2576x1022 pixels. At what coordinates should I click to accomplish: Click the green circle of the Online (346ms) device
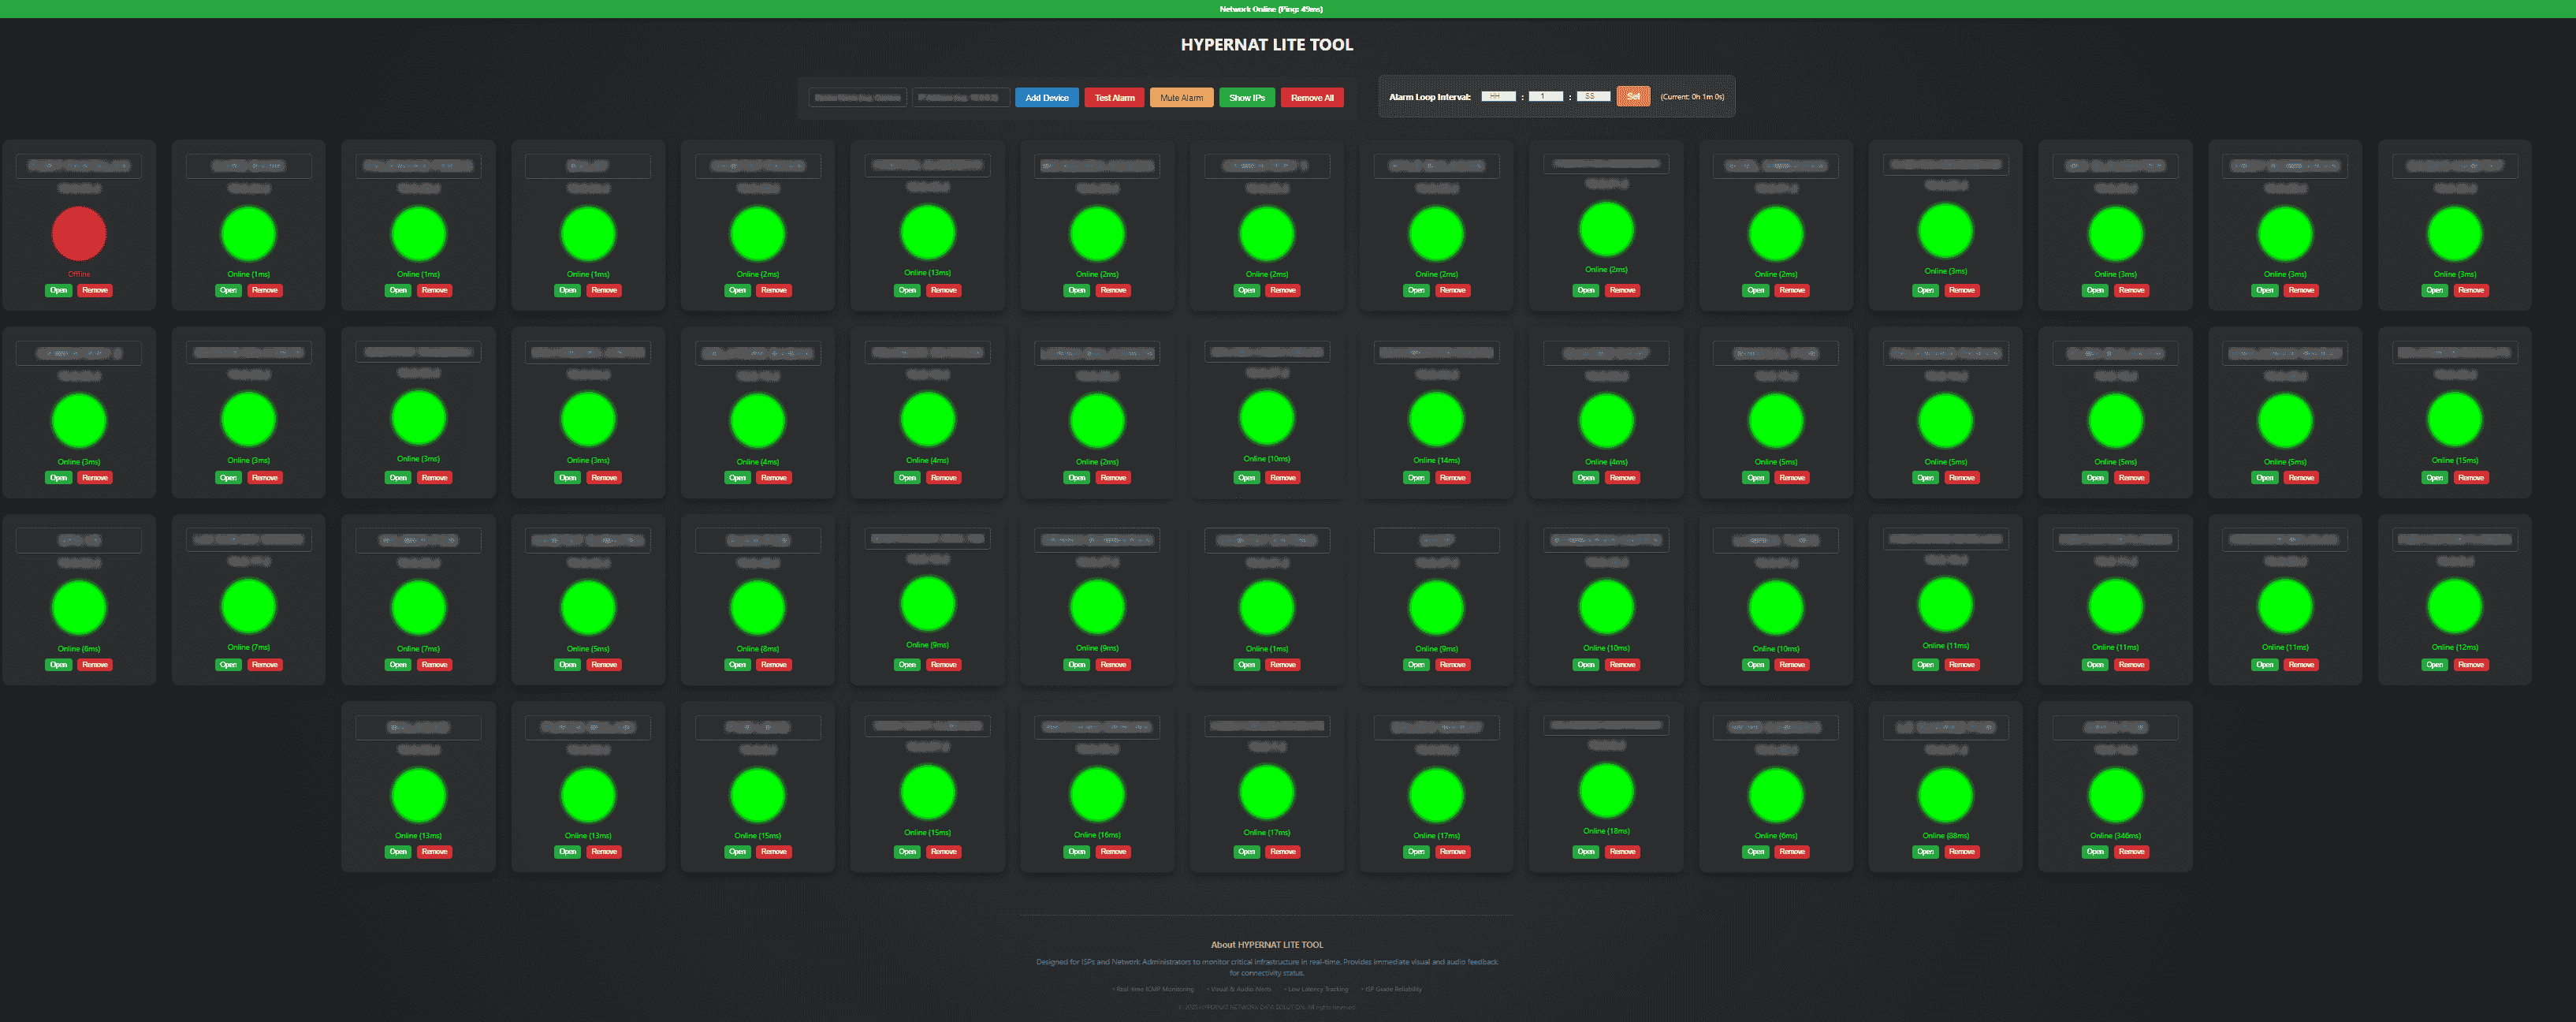[2113, 793]
